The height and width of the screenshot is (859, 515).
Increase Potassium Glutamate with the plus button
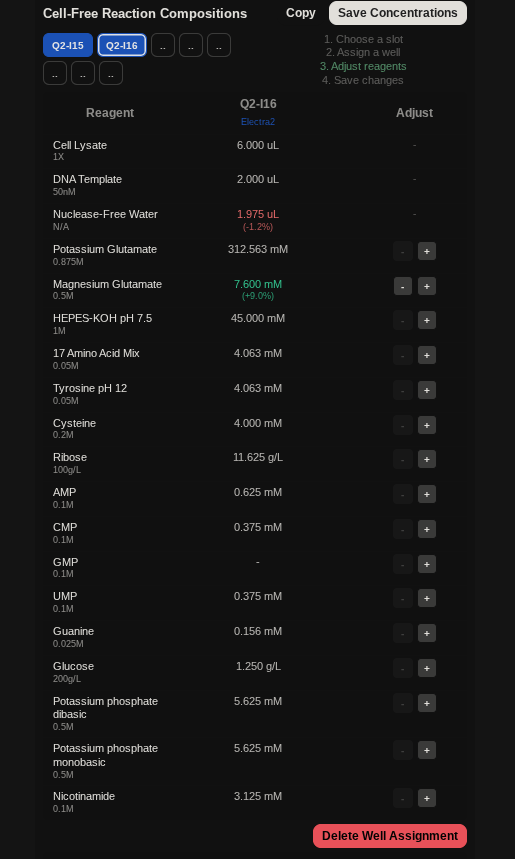click(x=427, y=251)
